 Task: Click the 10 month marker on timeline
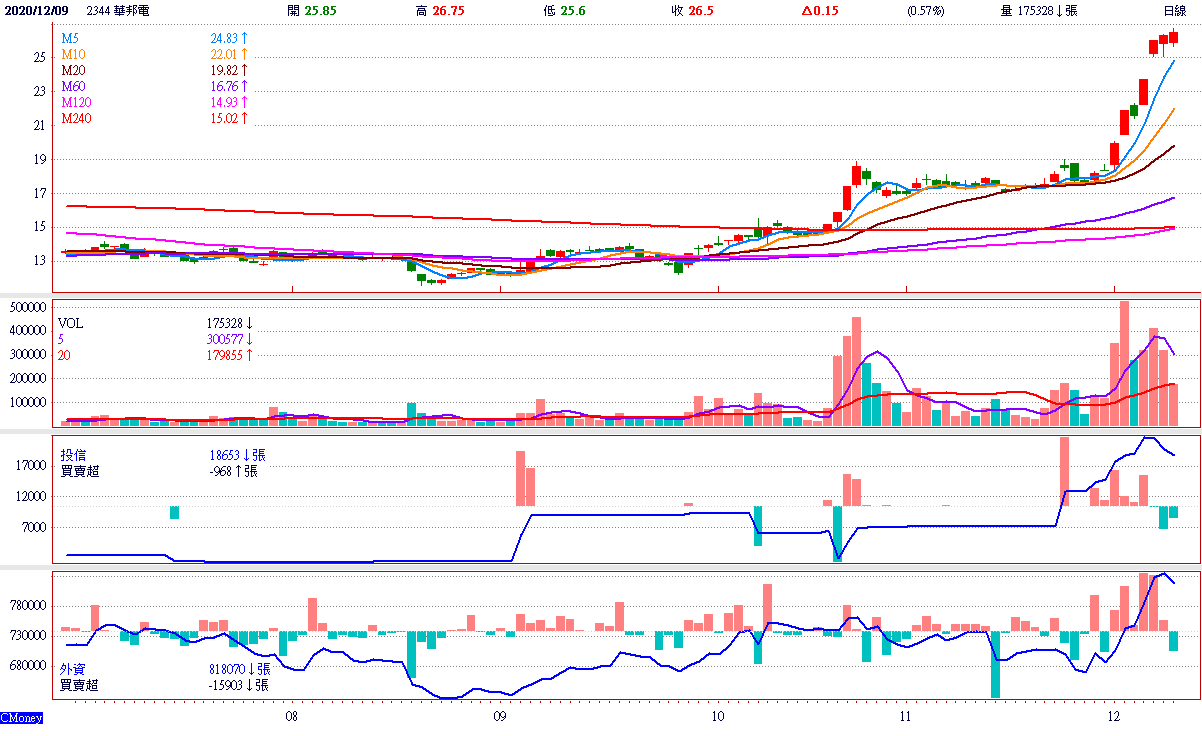point(718,717)
